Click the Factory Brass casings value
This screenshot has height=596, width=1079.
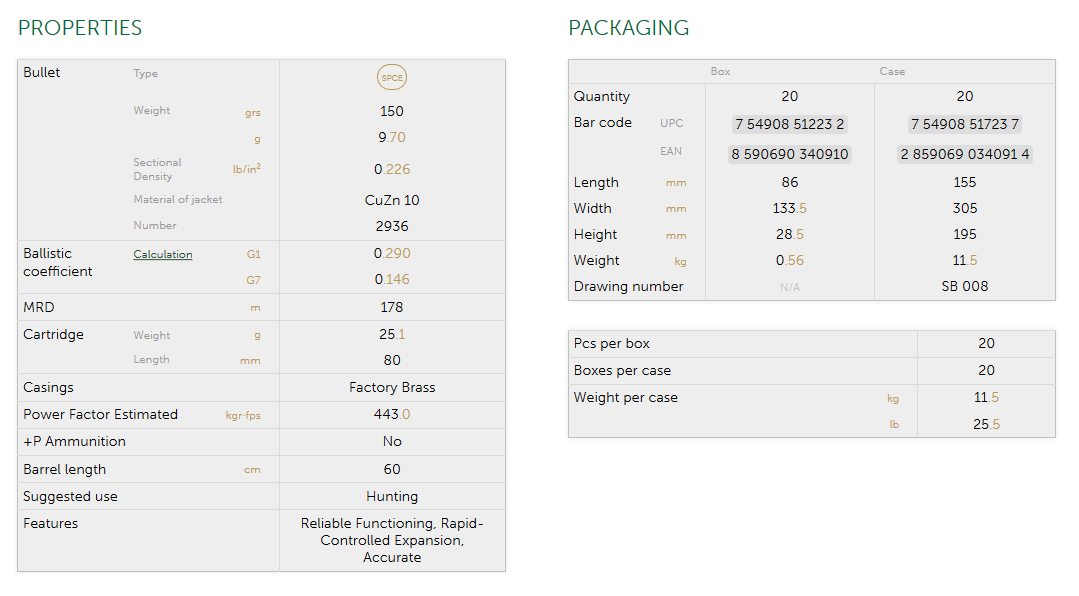click(392, 388)
